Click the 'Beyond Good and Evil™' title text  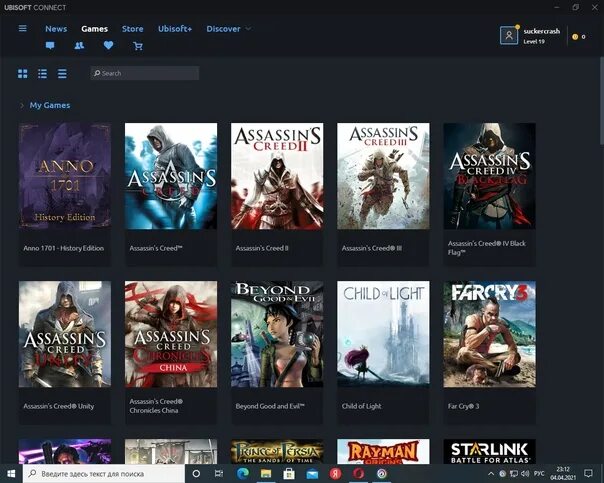click(x=270, y=406)
